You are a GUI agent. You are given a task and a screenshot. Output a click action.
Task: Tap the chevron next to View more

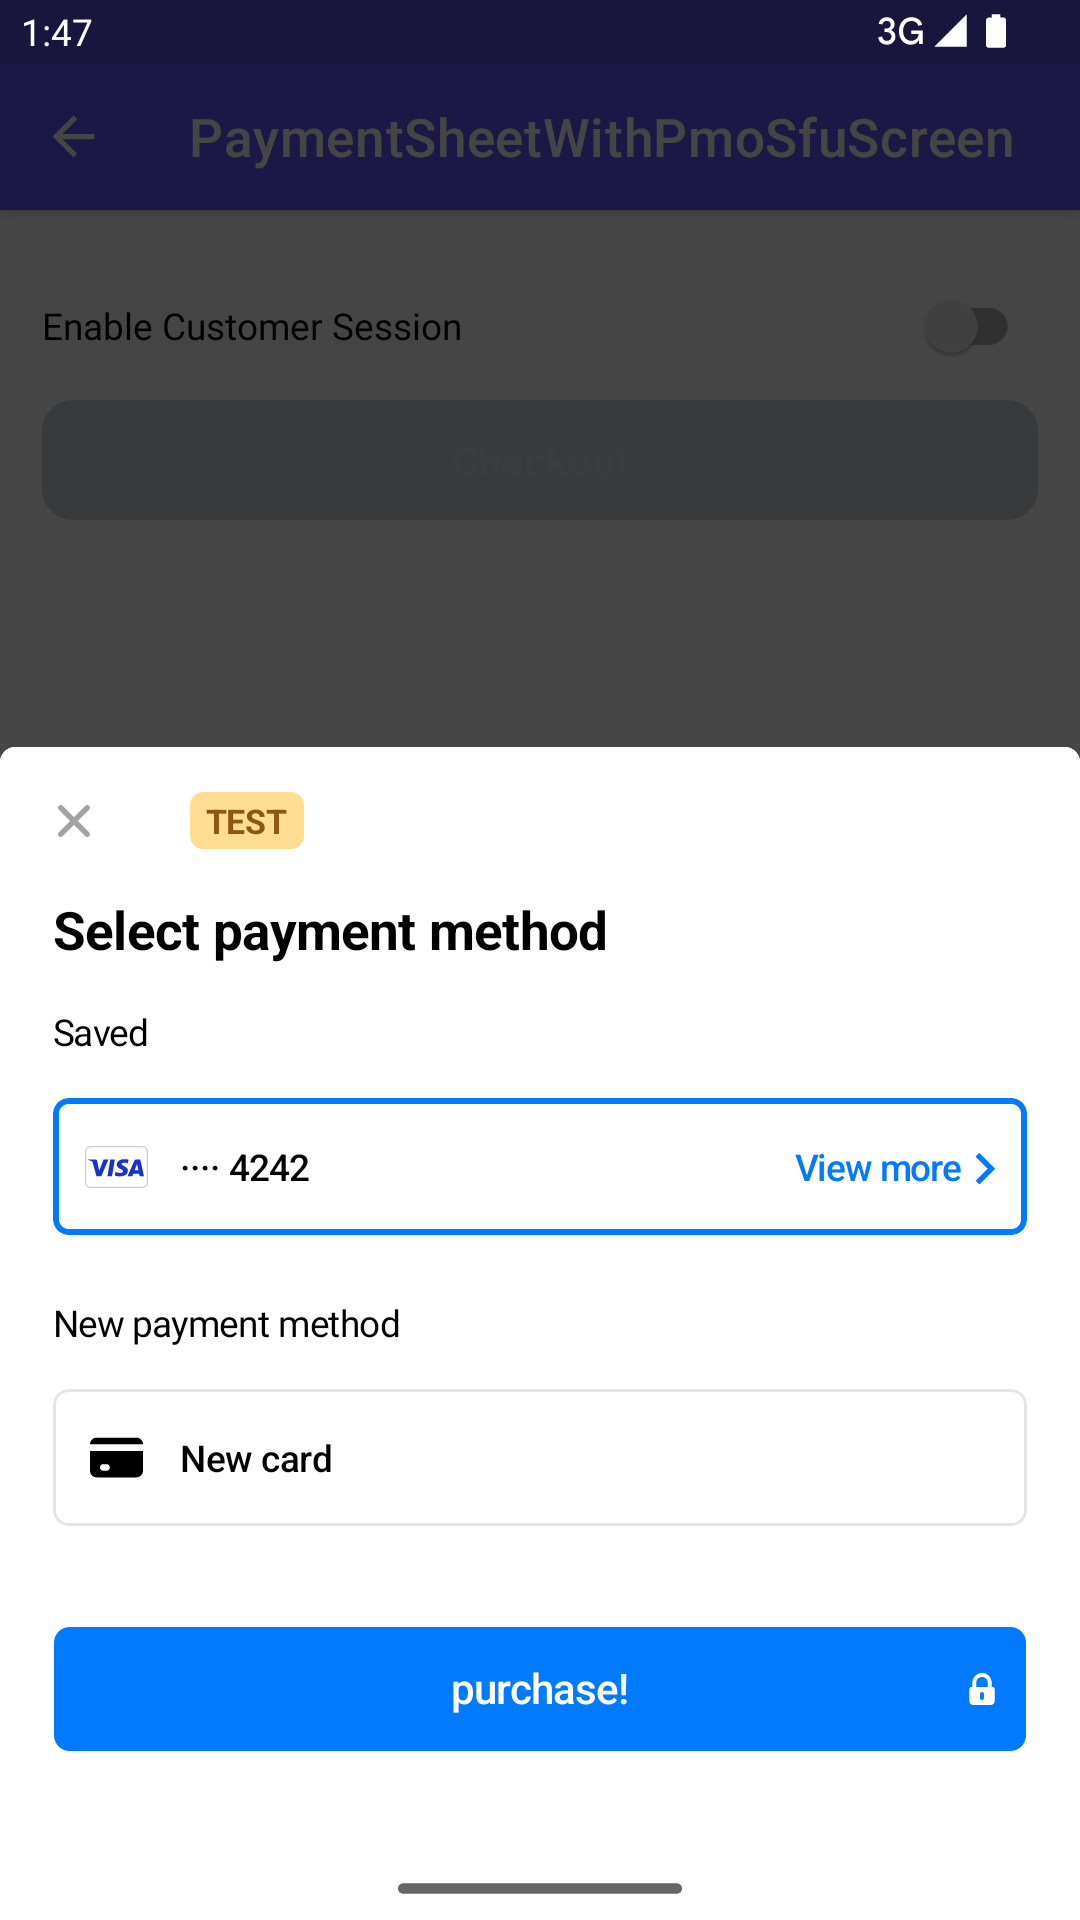coord(985,1168)
